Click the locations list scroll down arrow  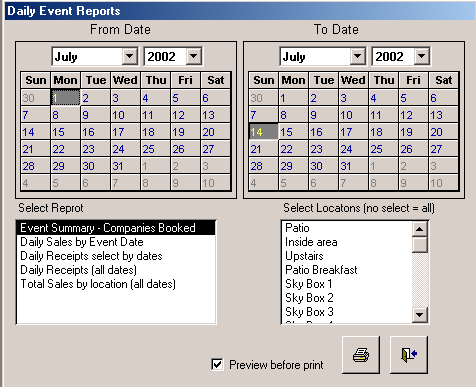tap(420, 315)
